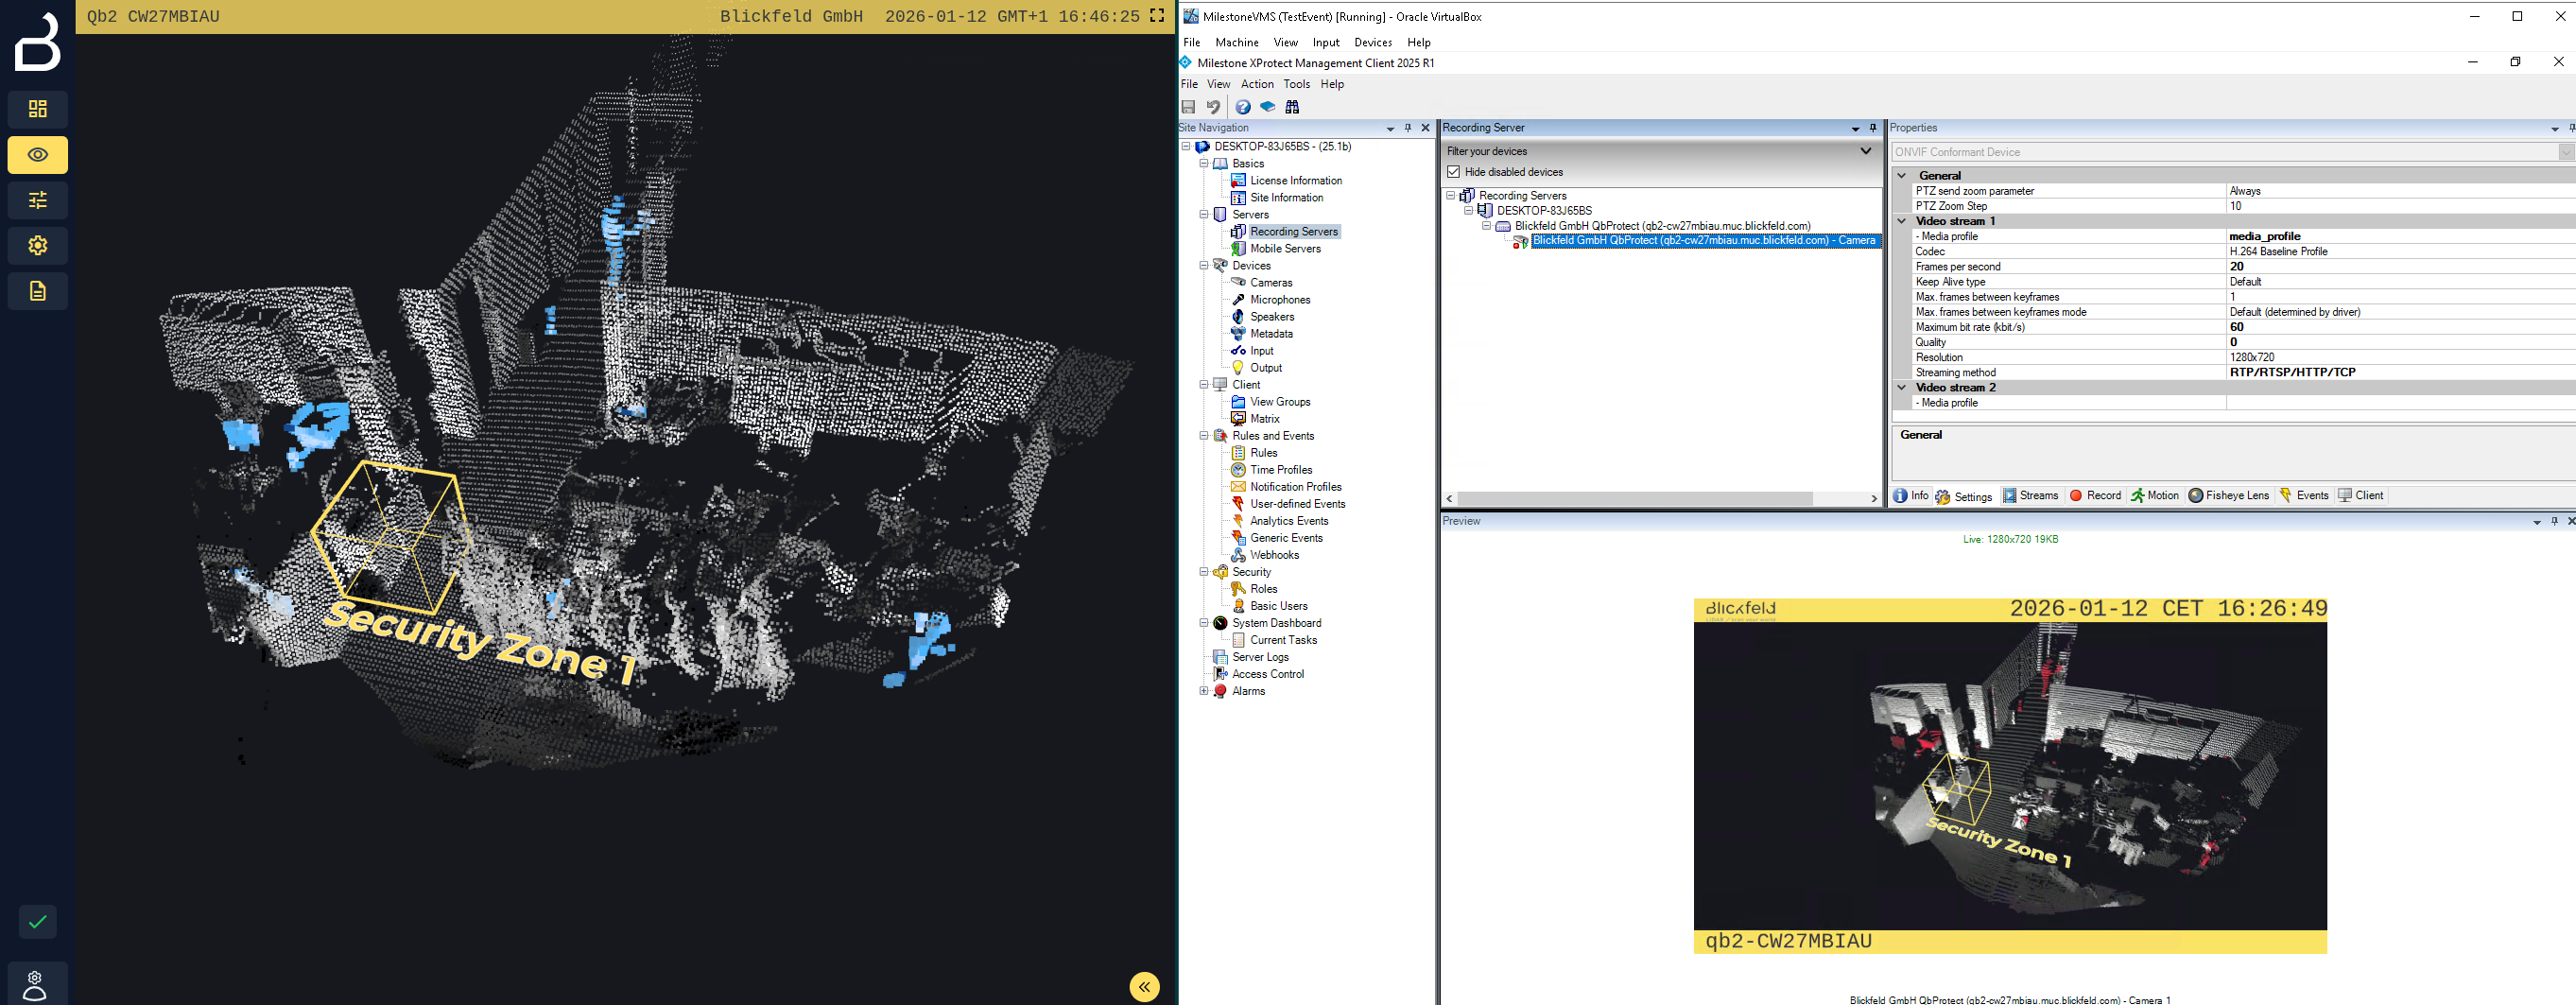Open the document log icon in sidebar

38,291
